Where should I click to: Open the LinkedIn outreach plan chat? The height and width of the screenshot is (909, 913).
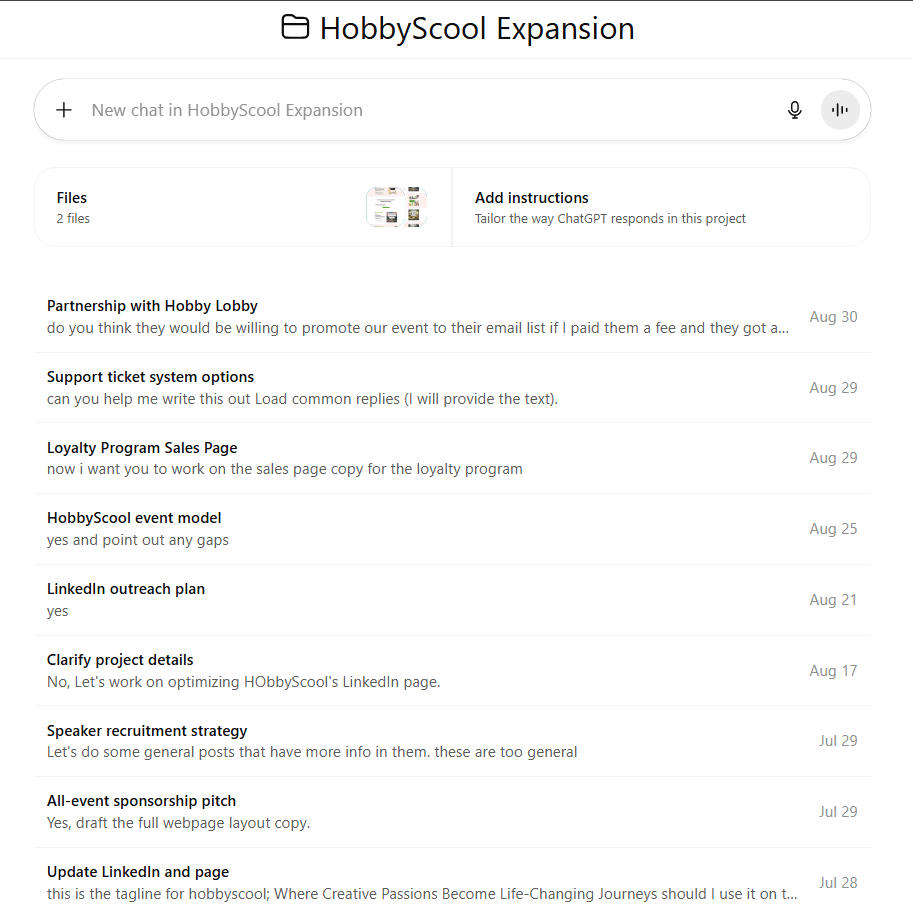click(452, 600)
